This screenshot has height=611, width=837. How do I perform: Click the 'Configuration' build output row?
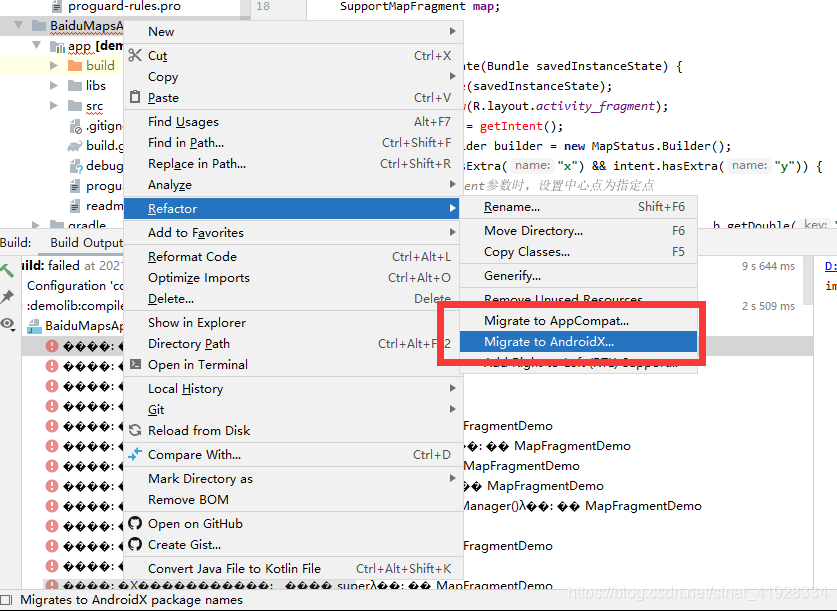75,285
